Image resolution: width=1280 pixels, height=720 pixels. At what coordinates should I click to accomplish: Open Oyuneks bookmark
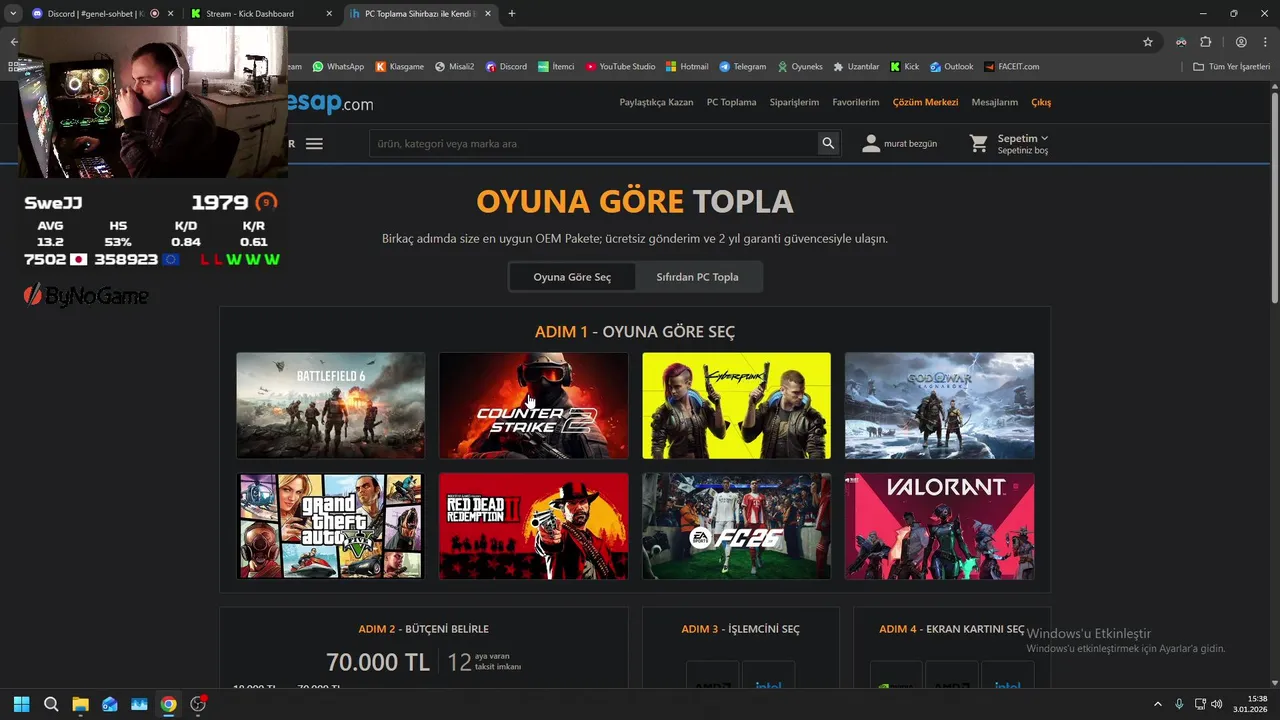click(x=800, y=67)
